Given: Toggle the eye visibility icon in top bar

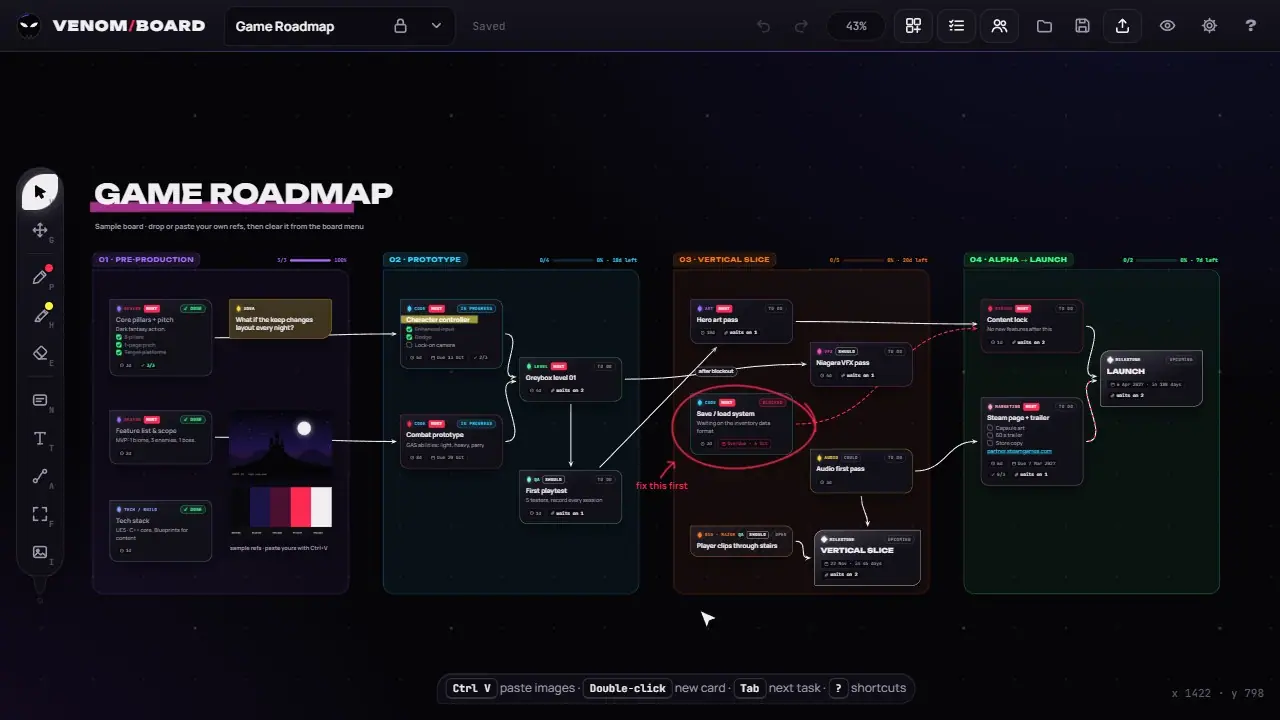Looking at the screenshot, I should click(1167, 26).
